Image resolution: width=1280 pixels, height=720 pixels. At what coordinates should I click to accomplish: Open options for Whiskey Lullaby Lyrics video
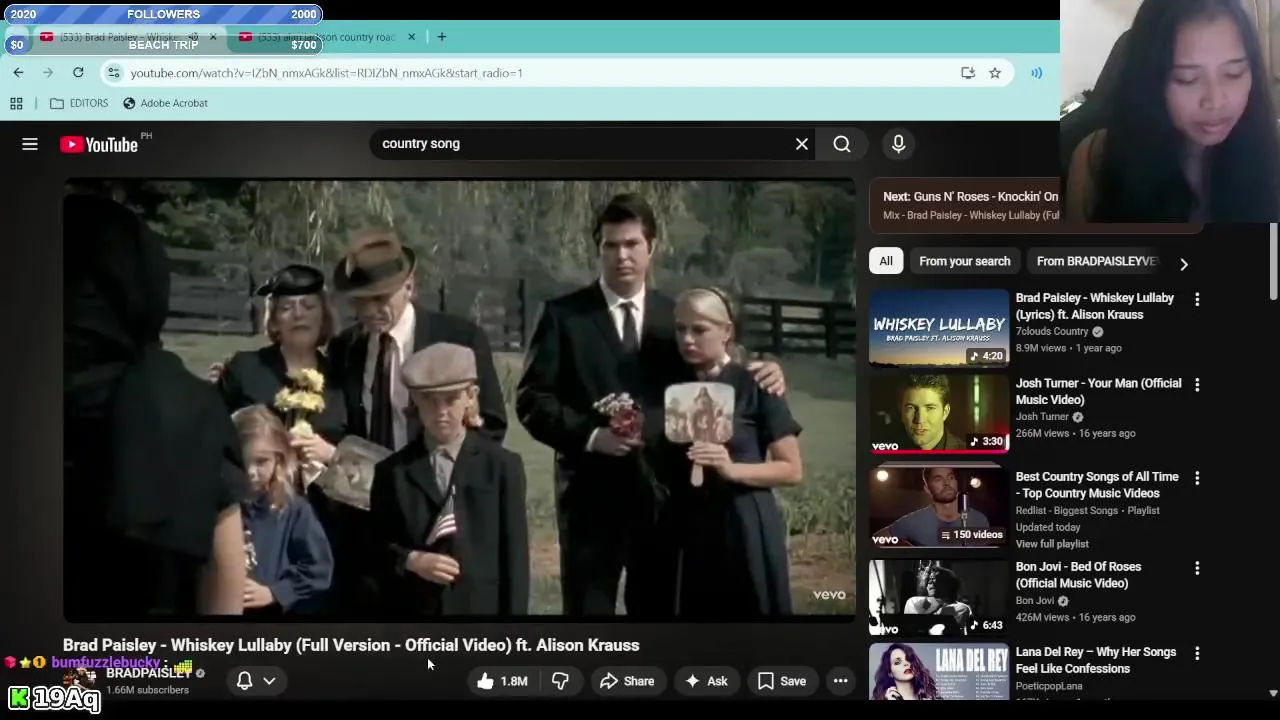point(1197,299)
